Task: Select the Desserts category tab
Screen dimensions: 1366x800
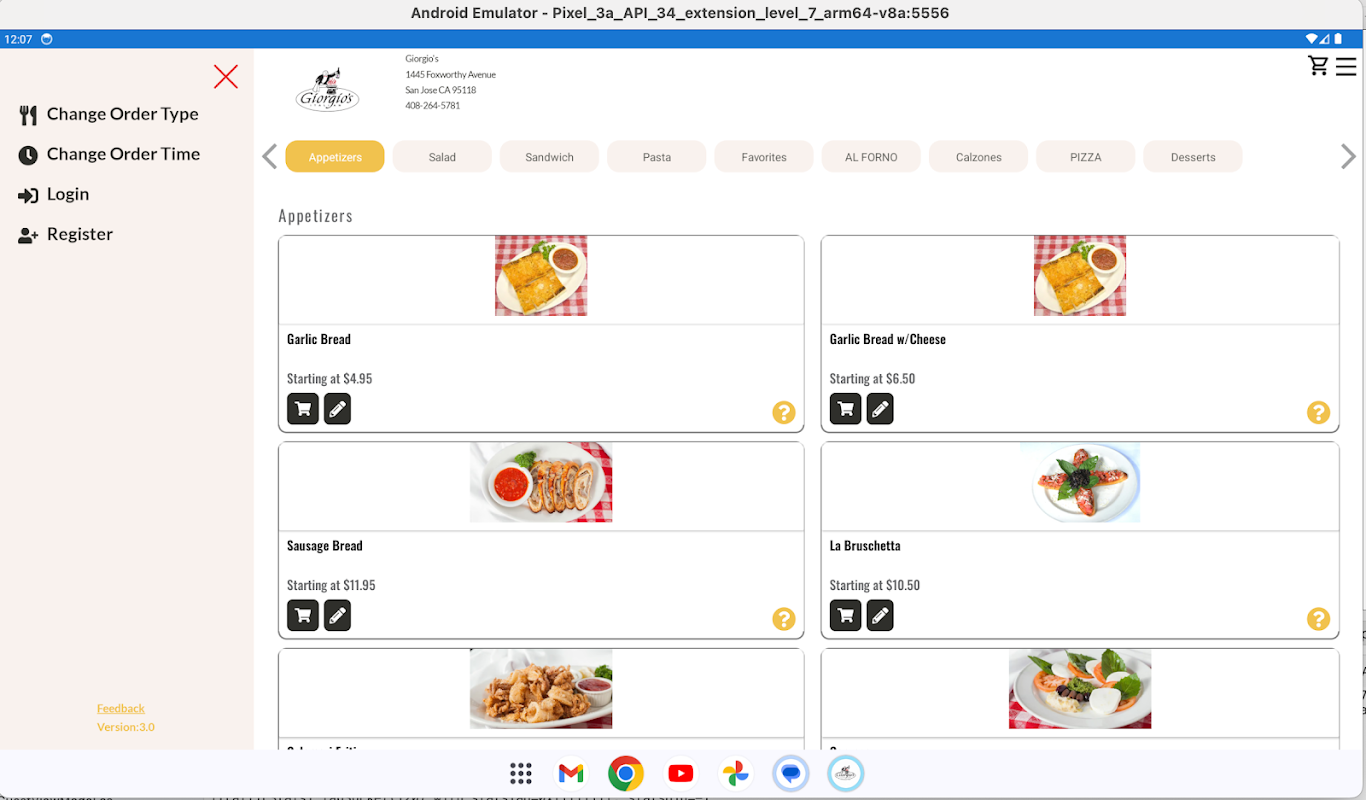Action: [1193, 157]
